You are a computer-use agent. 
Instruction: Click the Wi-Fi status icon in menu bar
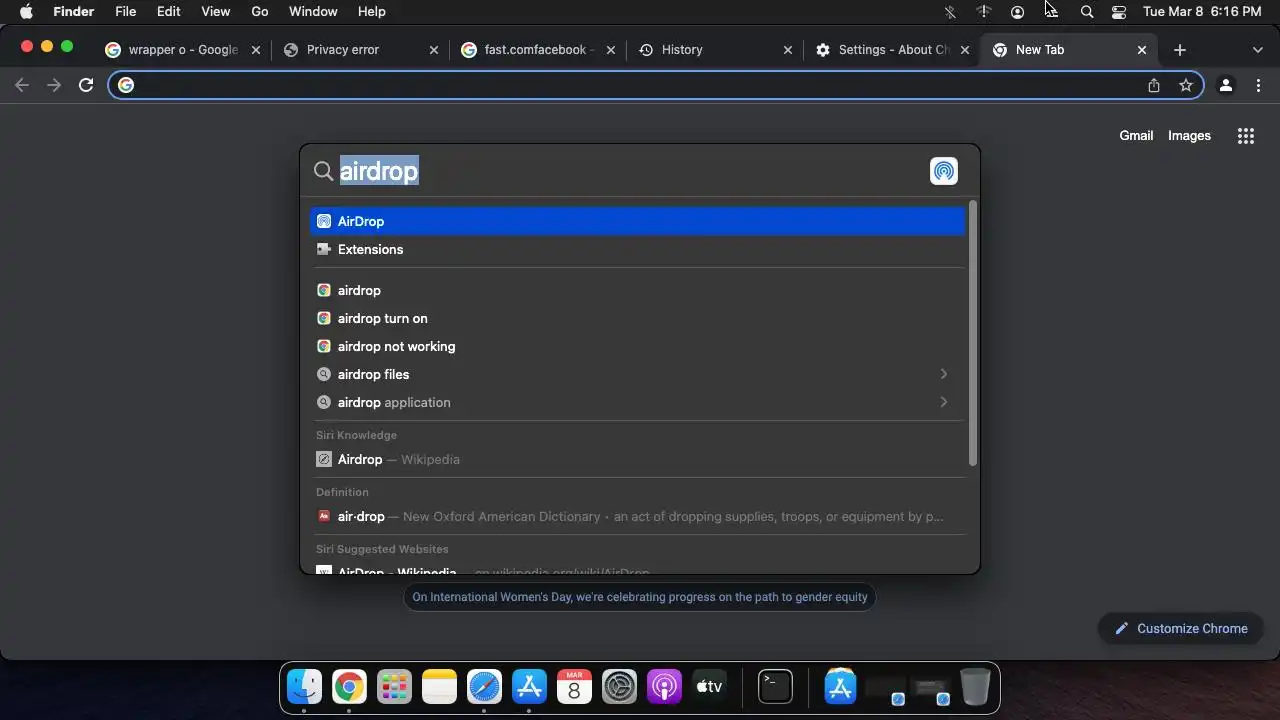pos(984,12)
